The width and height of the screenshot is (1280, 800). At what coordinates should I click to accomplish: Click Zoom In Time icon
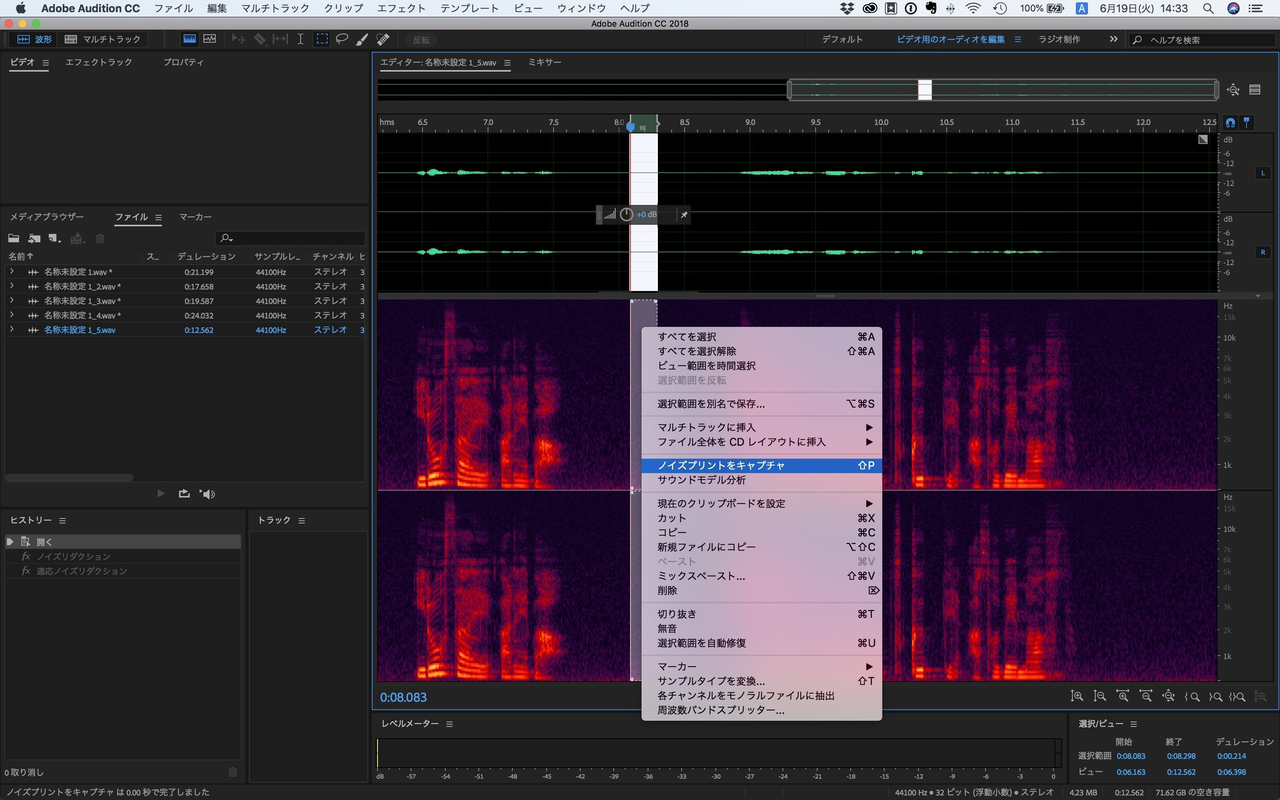point(1123,695)
